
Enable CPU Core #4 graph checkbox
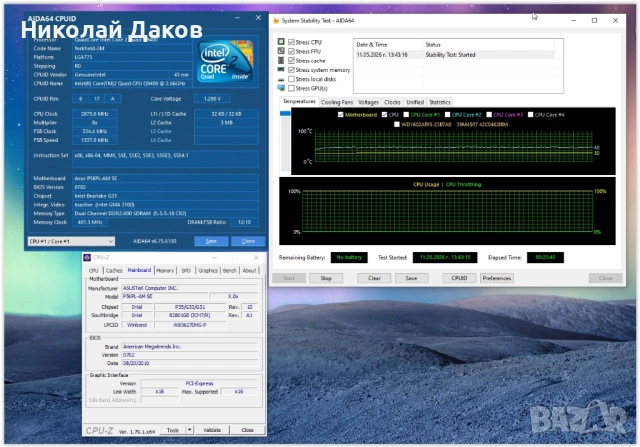(x=531, y=115)
